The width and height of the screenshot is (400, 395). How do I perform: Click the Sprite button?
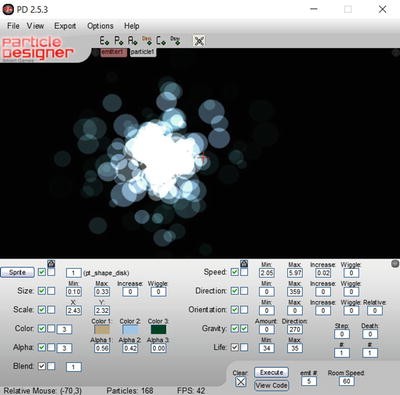17,272
